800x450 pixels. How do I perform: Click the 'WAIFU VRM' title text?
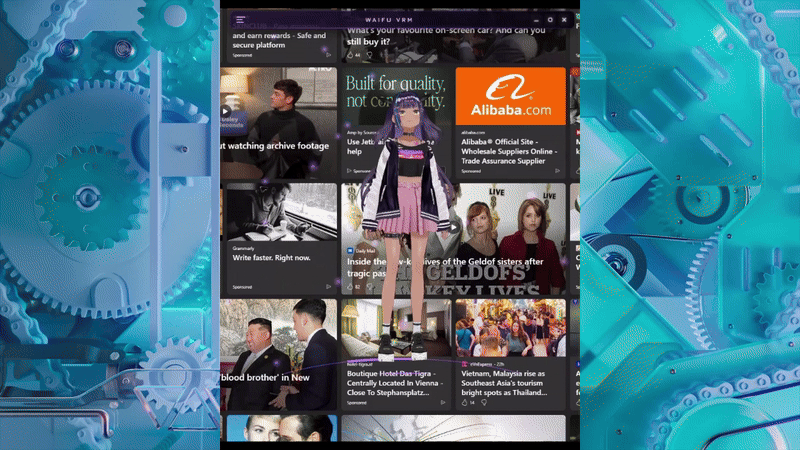389,20
